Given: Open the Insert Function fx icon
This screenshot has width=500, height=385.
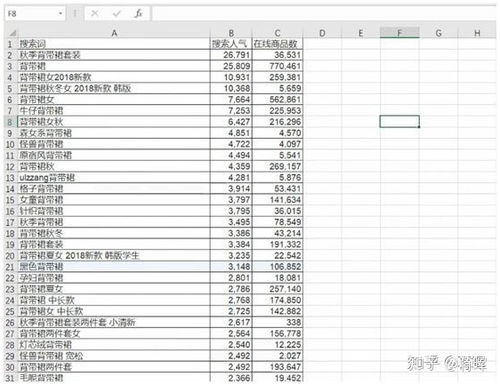Looking at the screenshot, I should click(x=138, y=13).
